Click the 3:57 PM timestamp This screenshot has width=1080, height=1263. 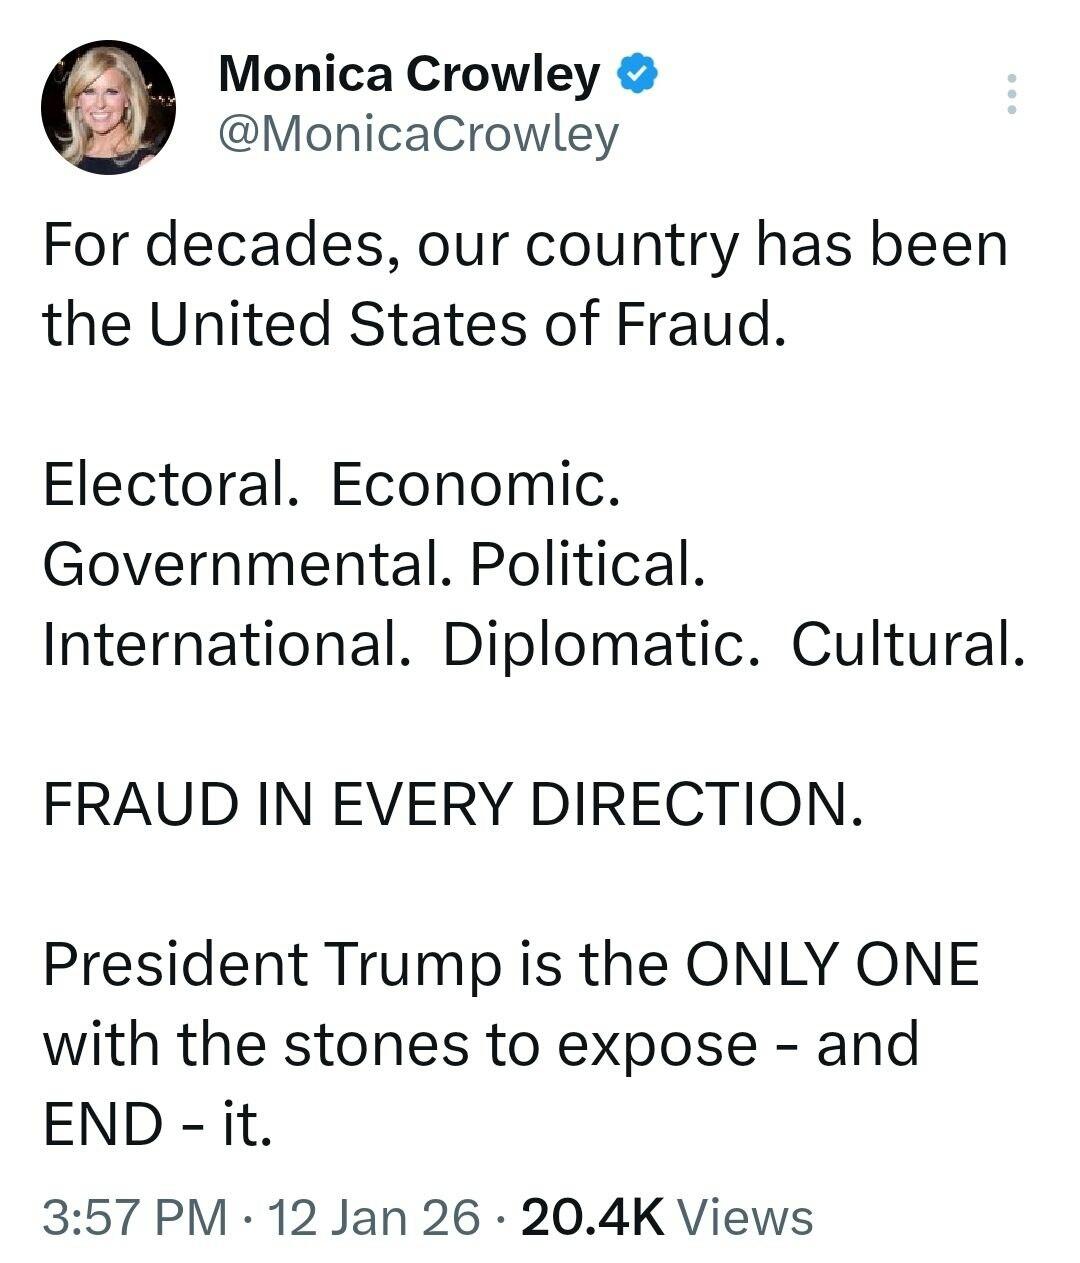click(x=135, y=1217)
